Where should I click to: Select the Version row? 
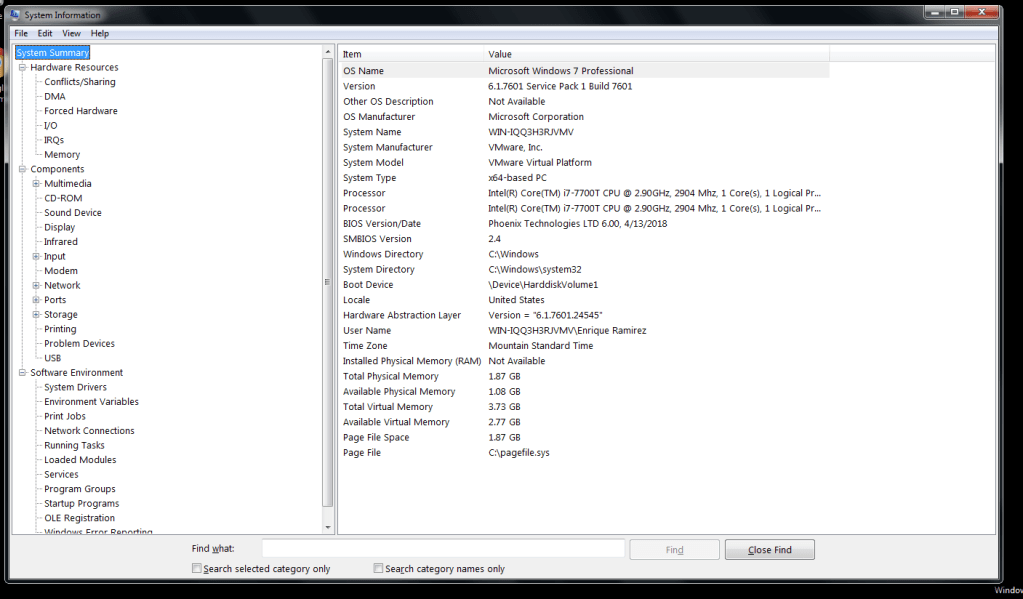tap(585, 86)
